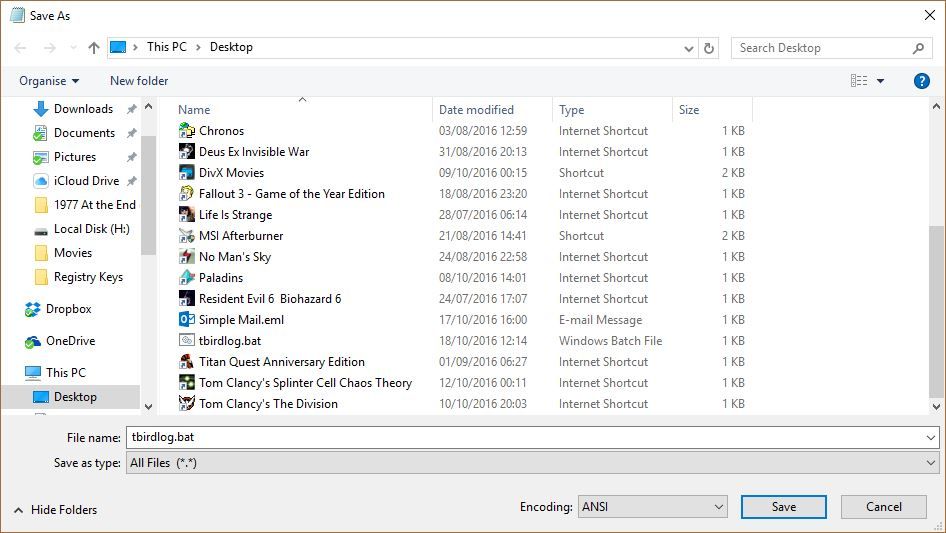Click the E-mail Message type text
The width and height of the screenshot is (946, 533).
click(x=600, y=319)
